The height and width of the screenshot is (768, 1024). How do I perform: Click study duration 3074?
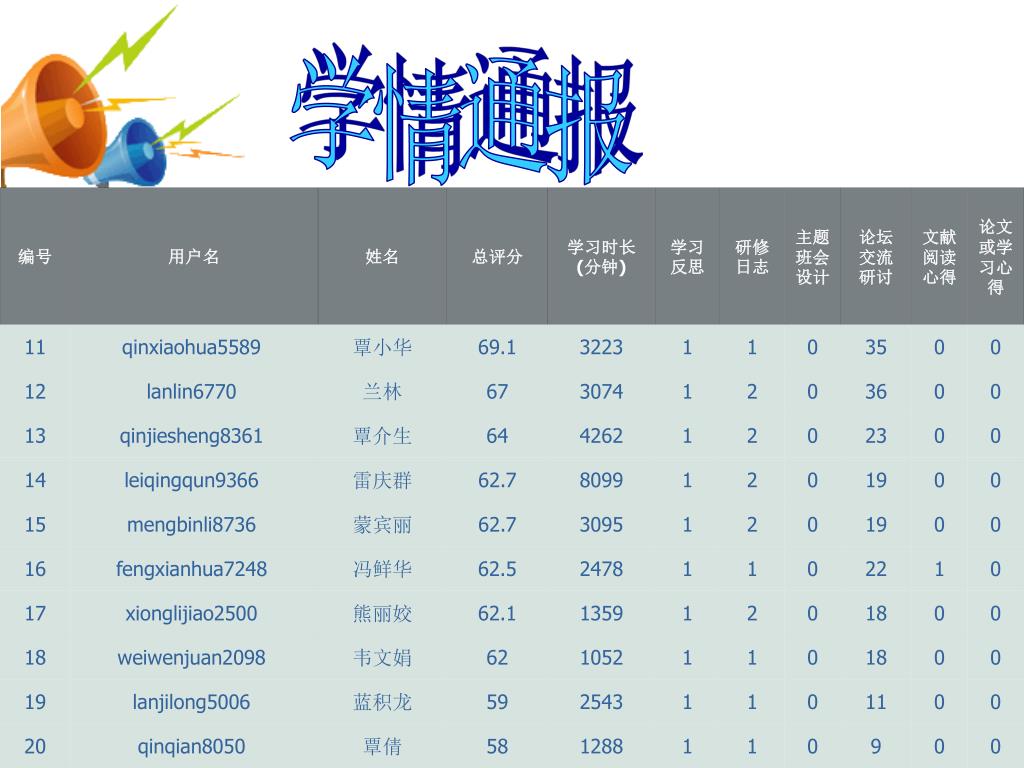click(601, 392)
